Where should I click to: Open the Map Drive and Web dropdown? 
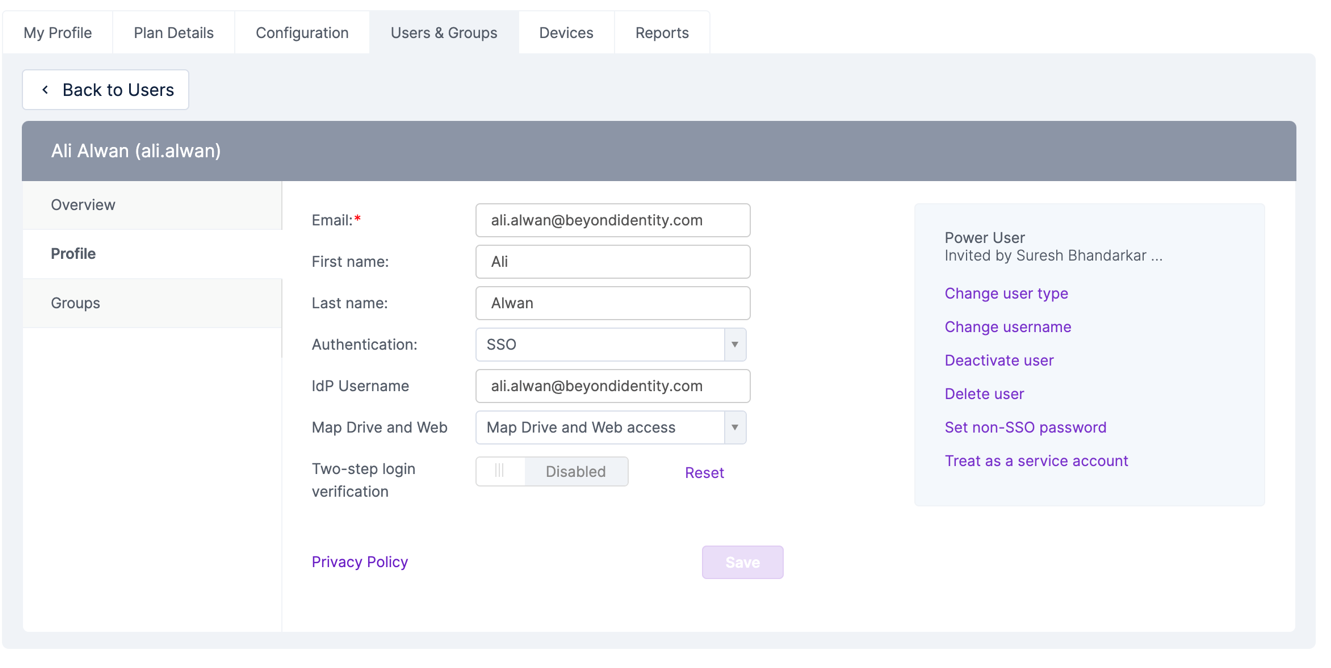coord(611,428)
